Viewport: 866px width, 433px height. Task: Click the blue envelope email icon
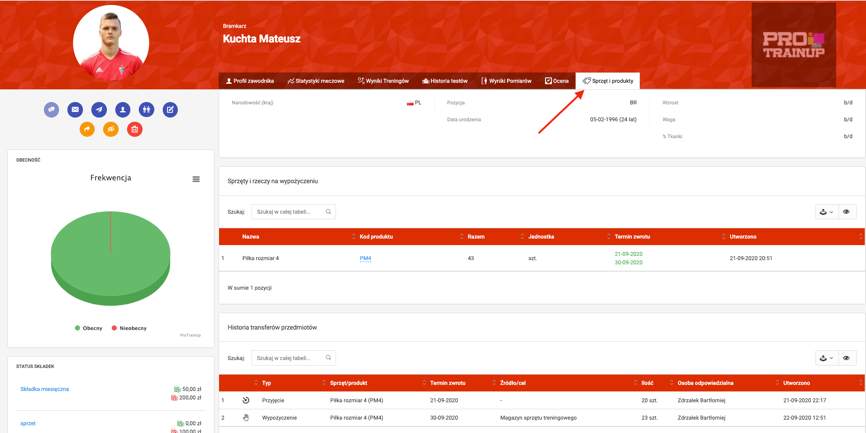pos(75,110)
